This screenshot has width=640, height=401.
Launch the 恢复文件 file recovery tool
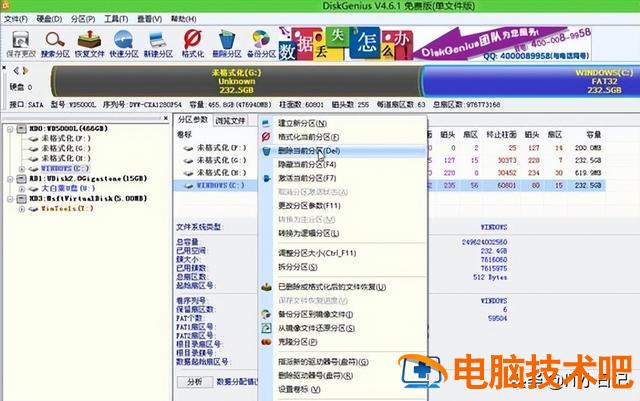click(x=89, y=44)
